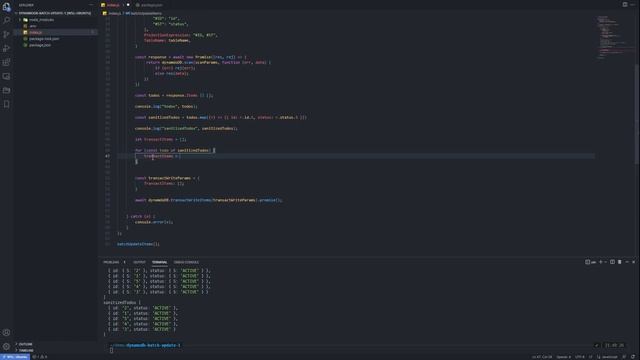
Task: Open package.json in the explorer
Action: [x=40, y=45]
